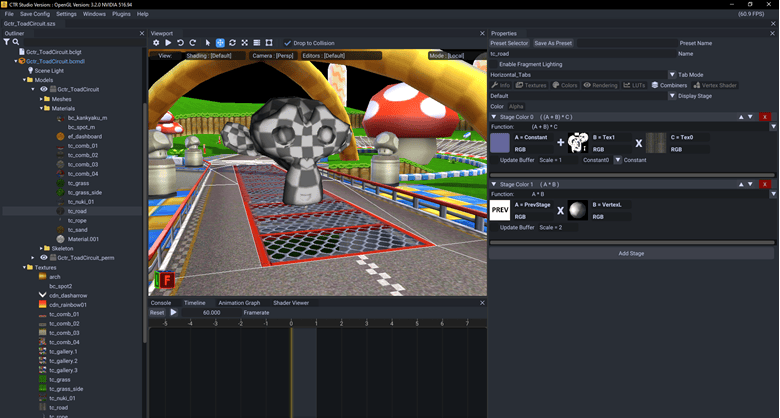Image resolution: width=780 pixels, height=418 pixels.
Task: Open viewport settings gear icon
Action: coord(155,43)
